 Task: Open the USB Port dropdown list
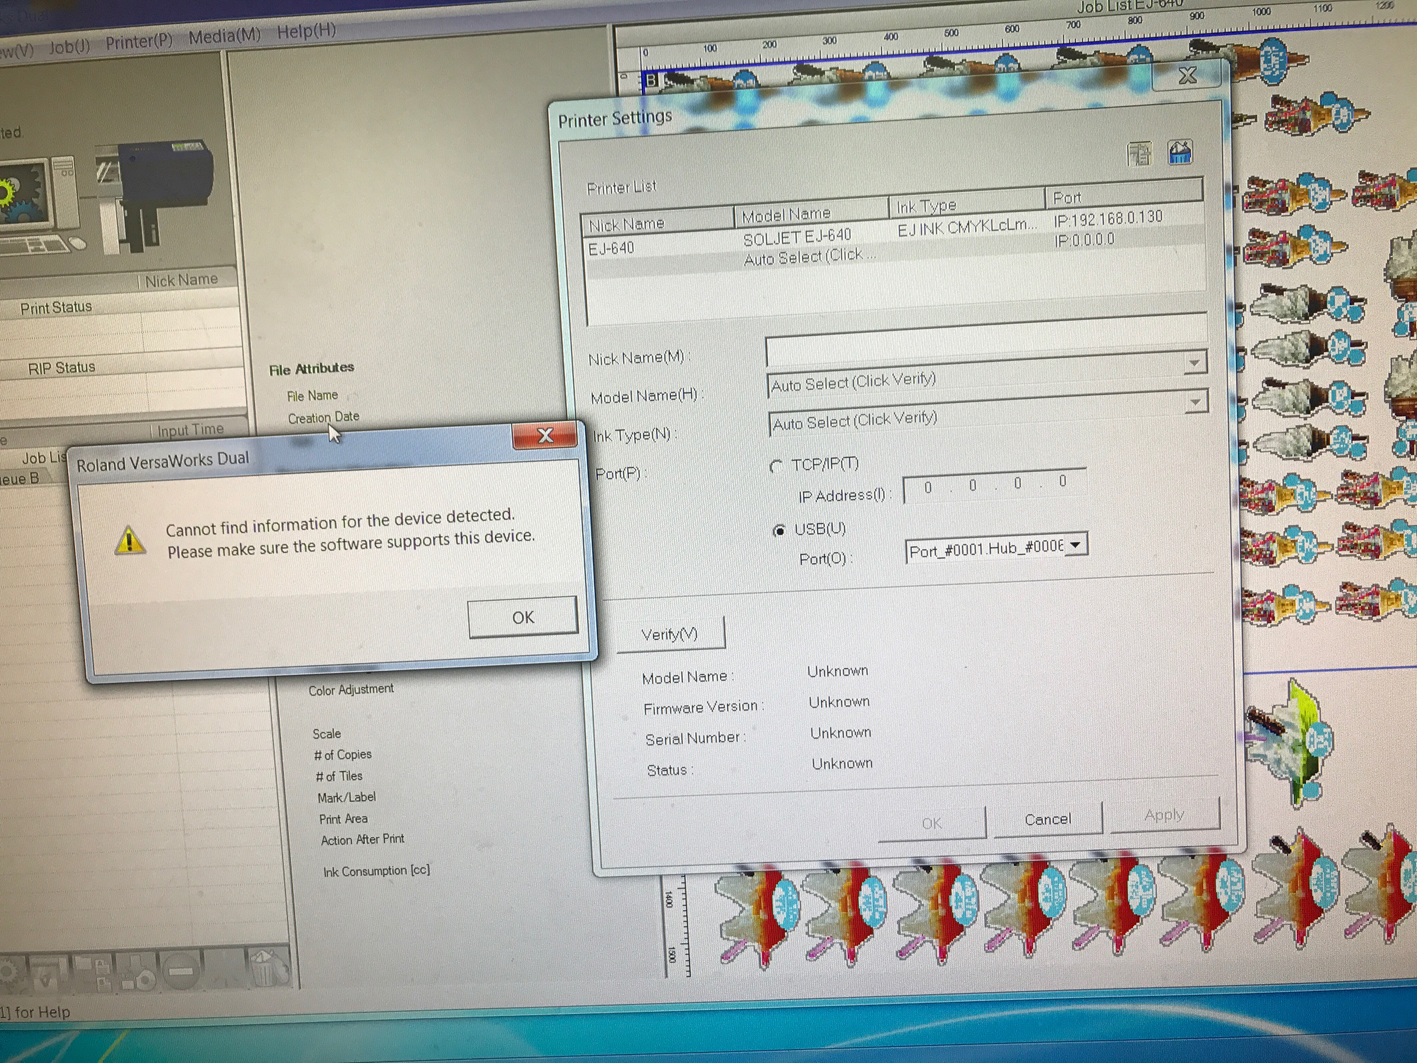pyautogui.click(x=1075, y=546)
